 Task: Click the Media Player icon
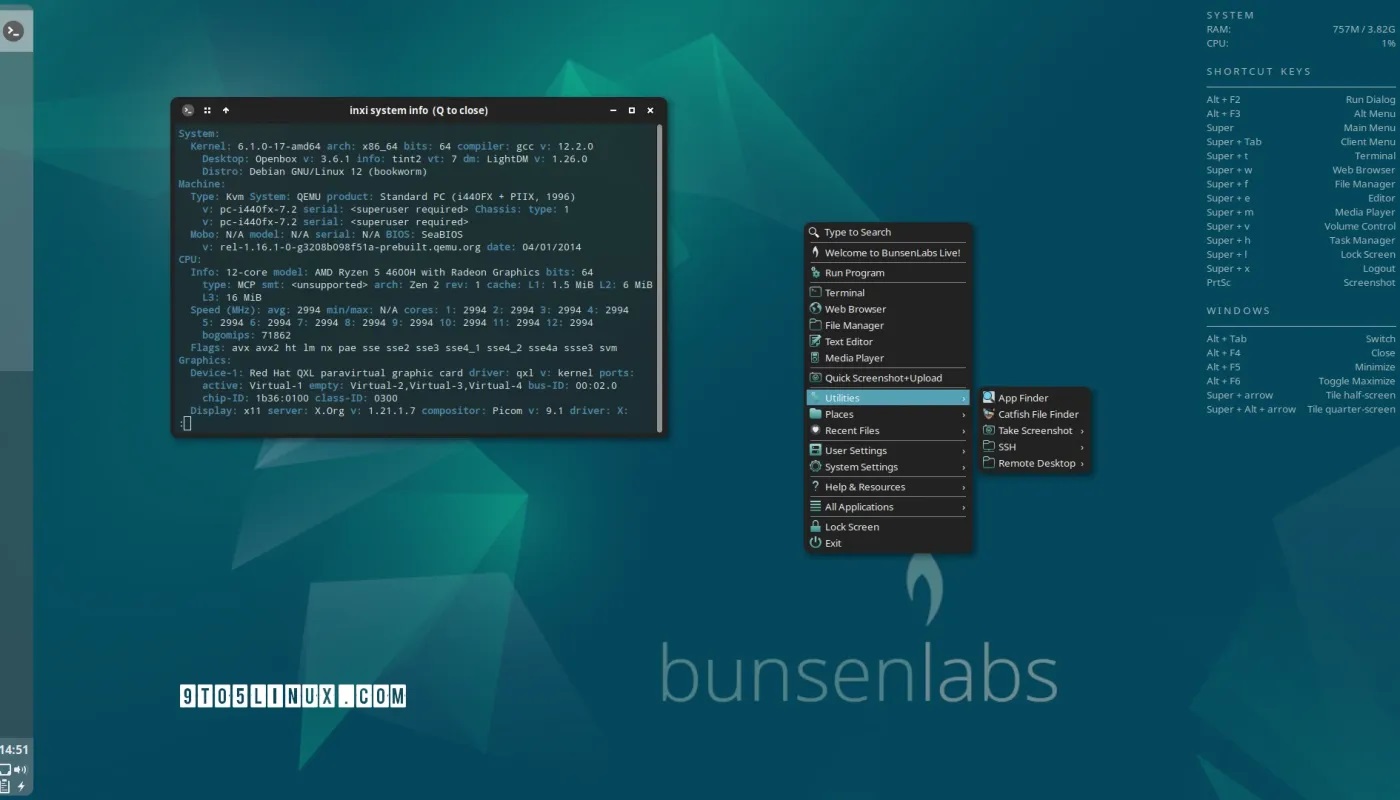coord(814,358)
